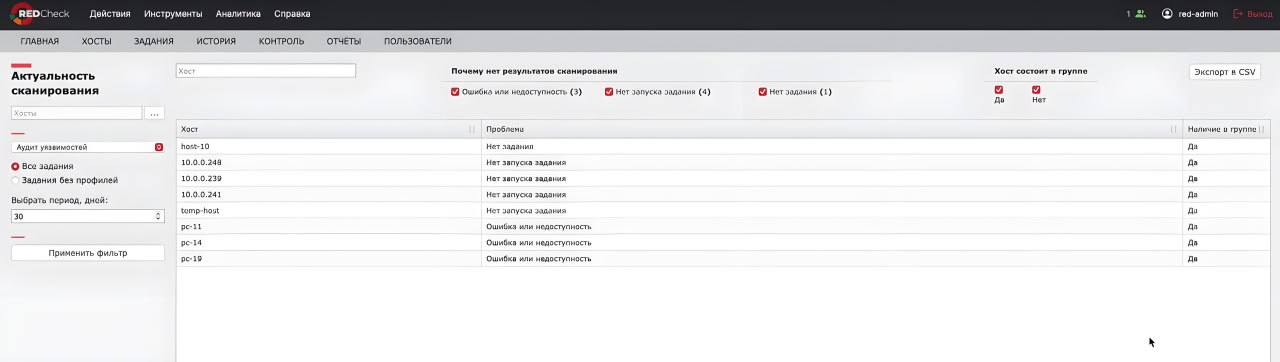Click the problem cell for host-10
Image resolution: width=1280 pixels, height=362 pixels.
[831, 146]
